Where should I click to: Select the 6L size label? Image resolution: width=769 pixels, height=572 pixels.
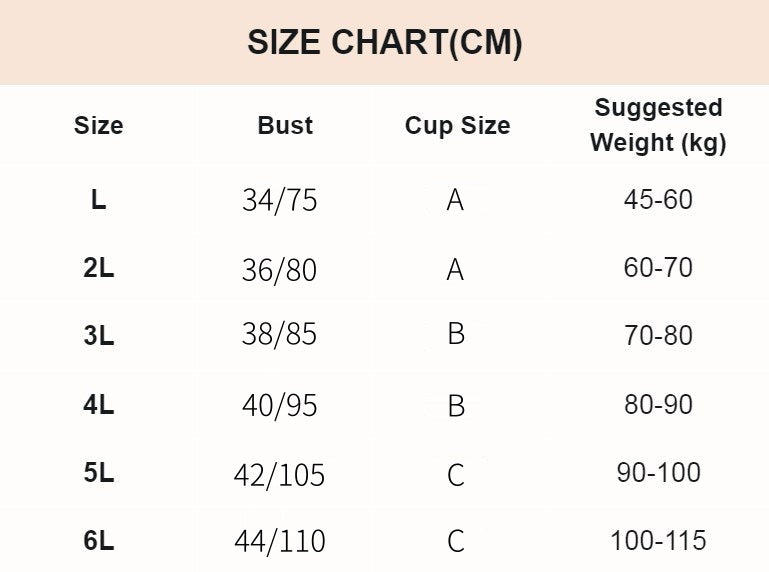[x=99, y=541]
